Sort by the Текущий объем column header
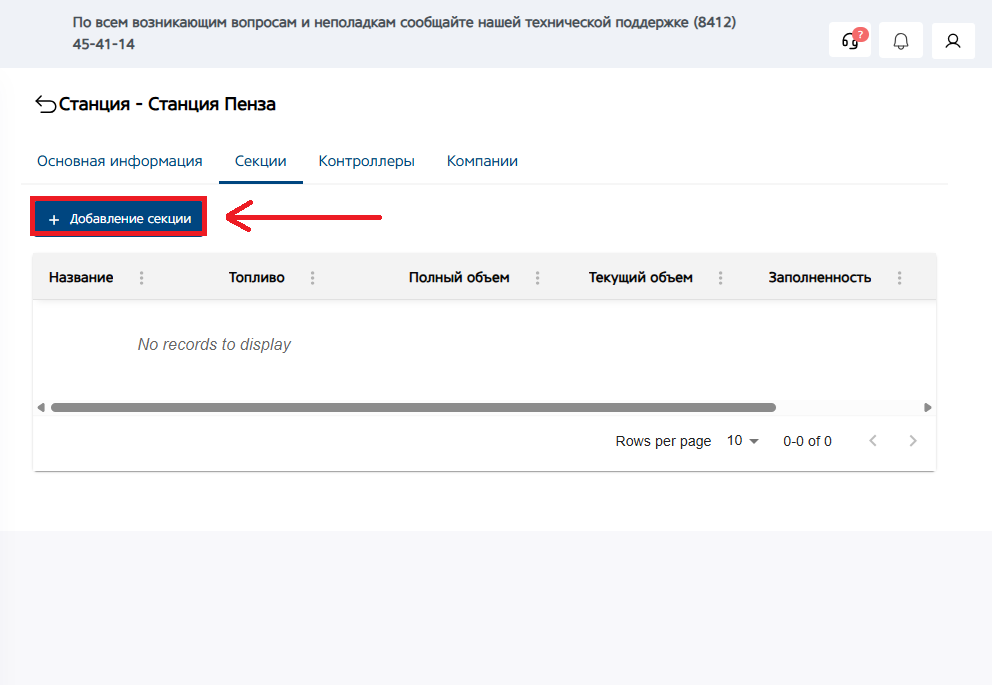Image resolution: width=992 pixels, height=685 pixels. (x=640, y=278)
